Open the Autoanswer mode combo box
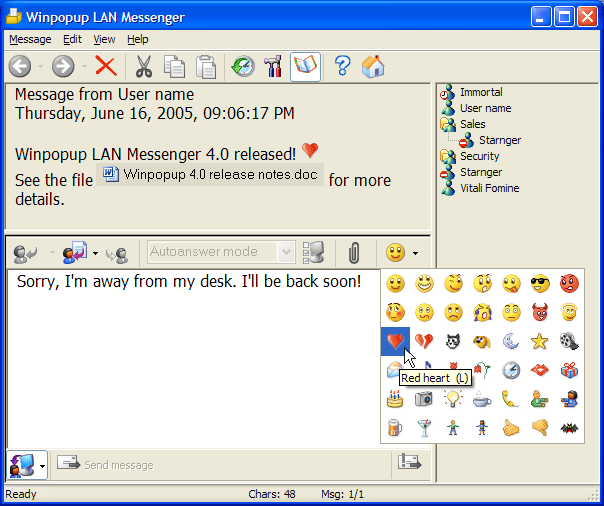 (x=221, y=252)
